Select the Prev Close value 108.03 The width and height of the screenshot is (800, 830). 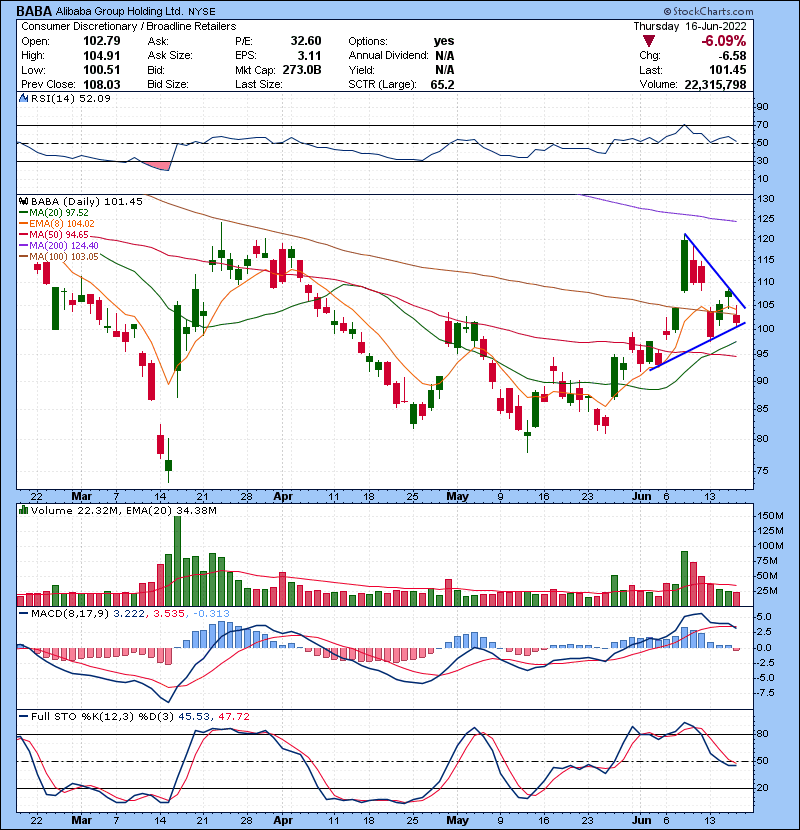pyautogui.click(x=102, y=84)
